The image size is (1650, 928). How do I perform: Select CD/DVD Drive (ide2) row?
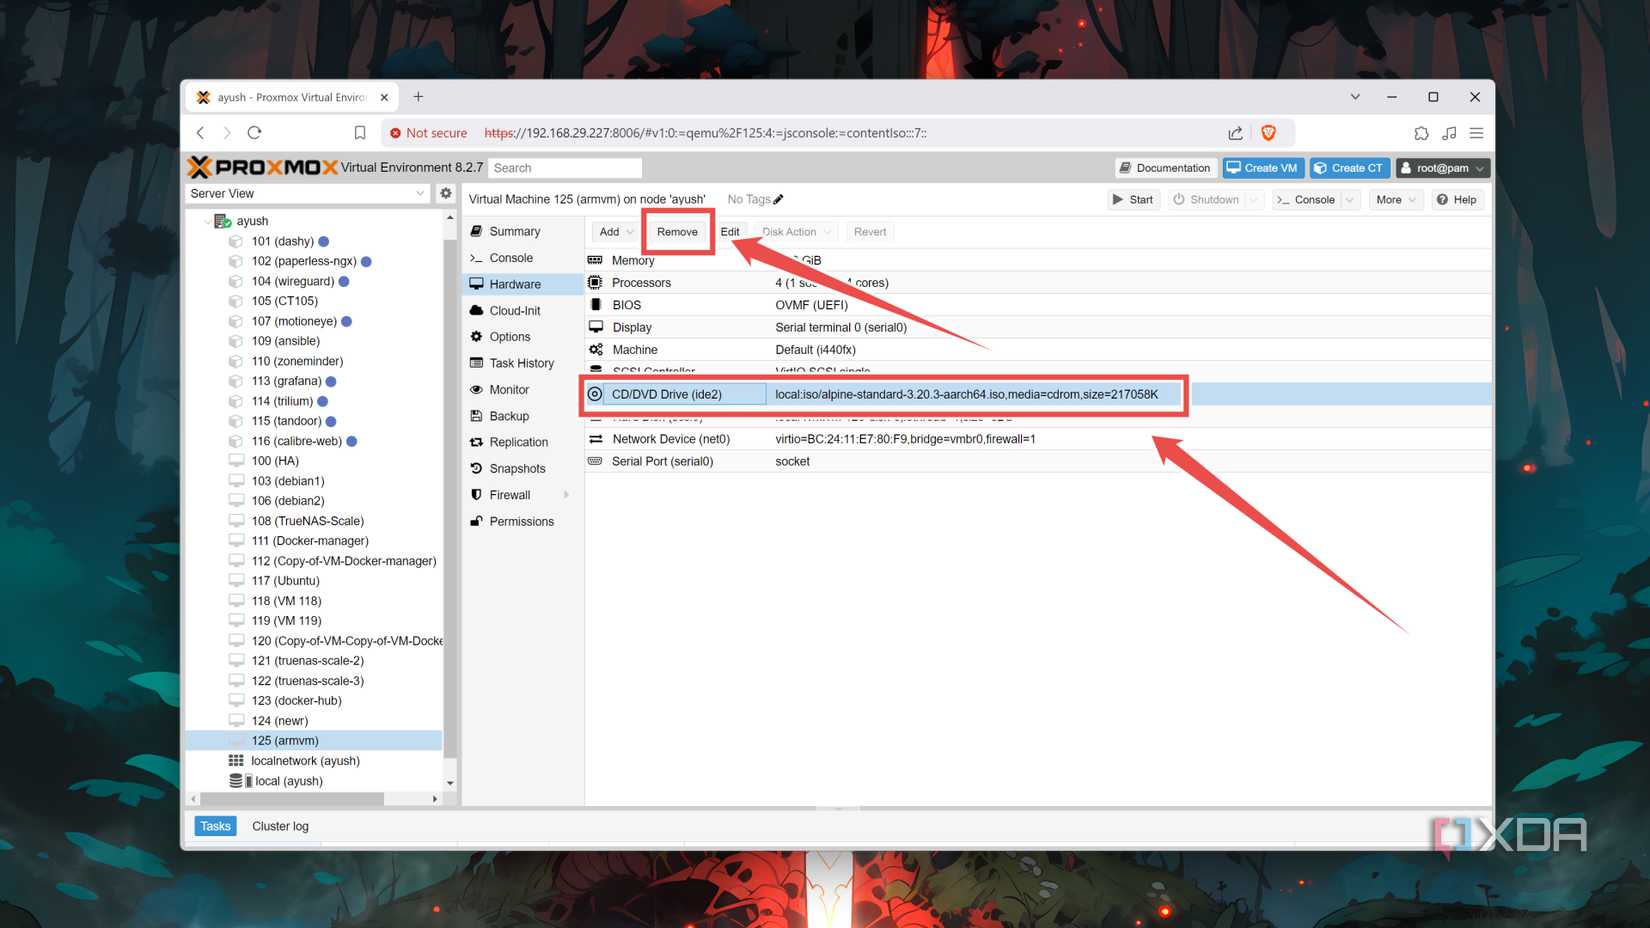pos(1038,394)
